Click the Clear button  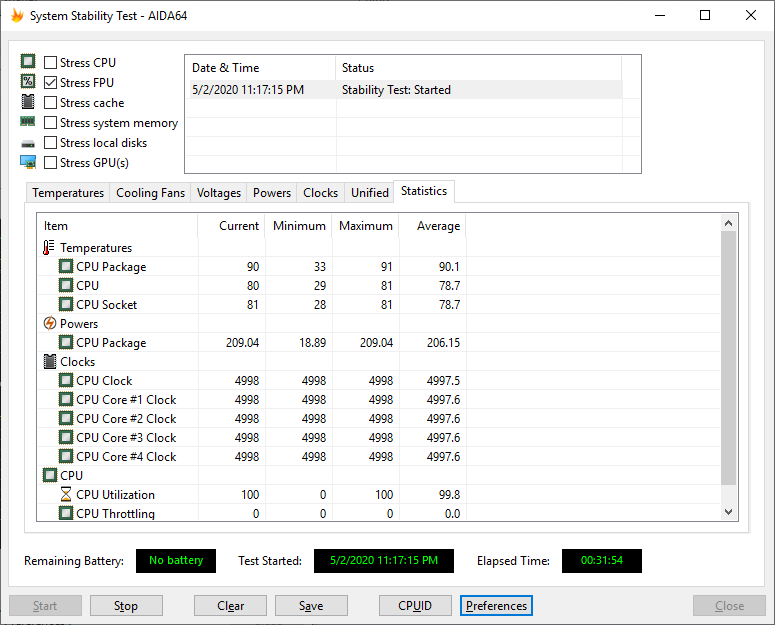230,606
